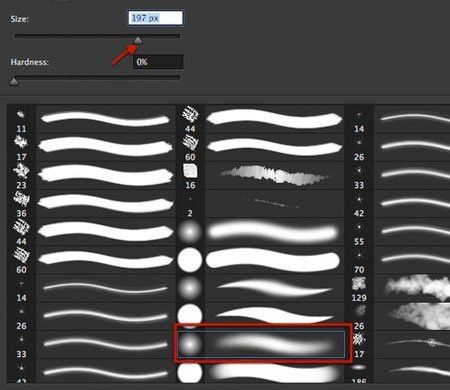Select brush 44 listed between 36 and 60
The height and width of the screenshot is (390, 450).
tap(91, 232)
